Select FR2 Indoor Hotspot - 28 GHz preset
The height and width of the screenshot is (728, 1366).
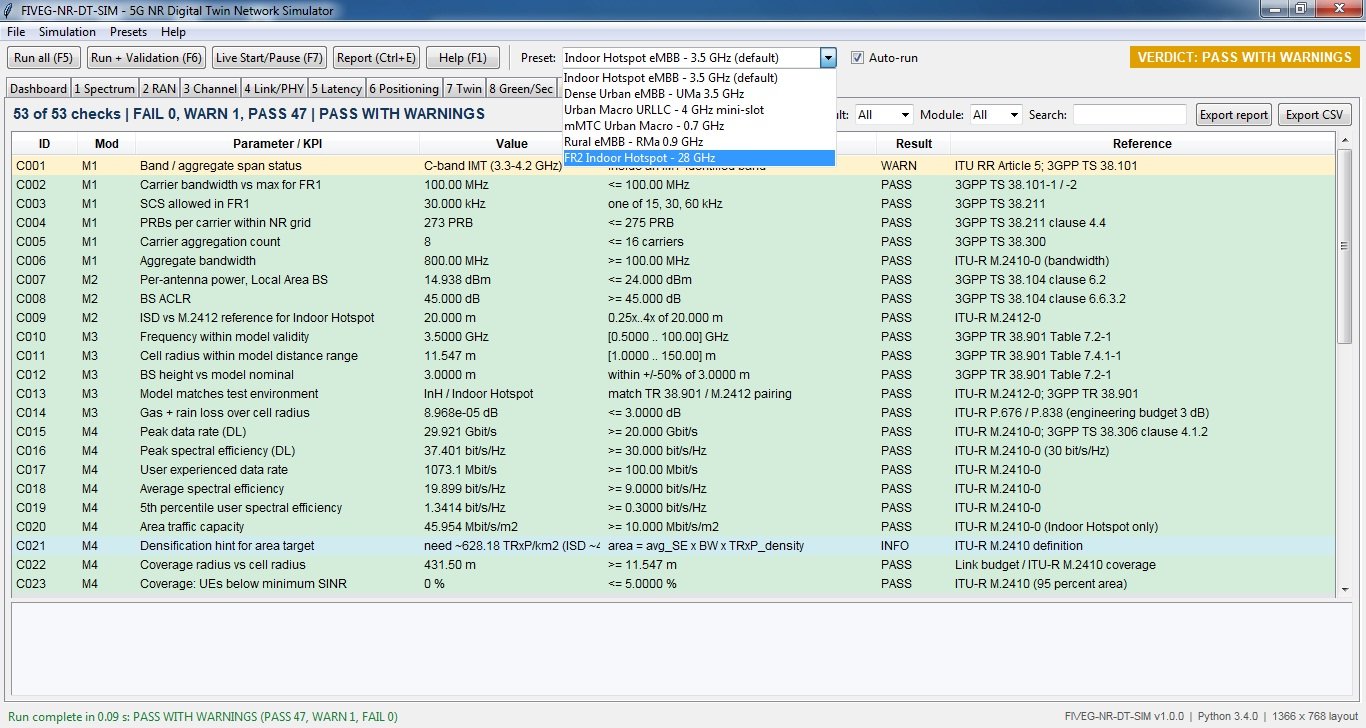pyautogui.click(x=699, y=158)
